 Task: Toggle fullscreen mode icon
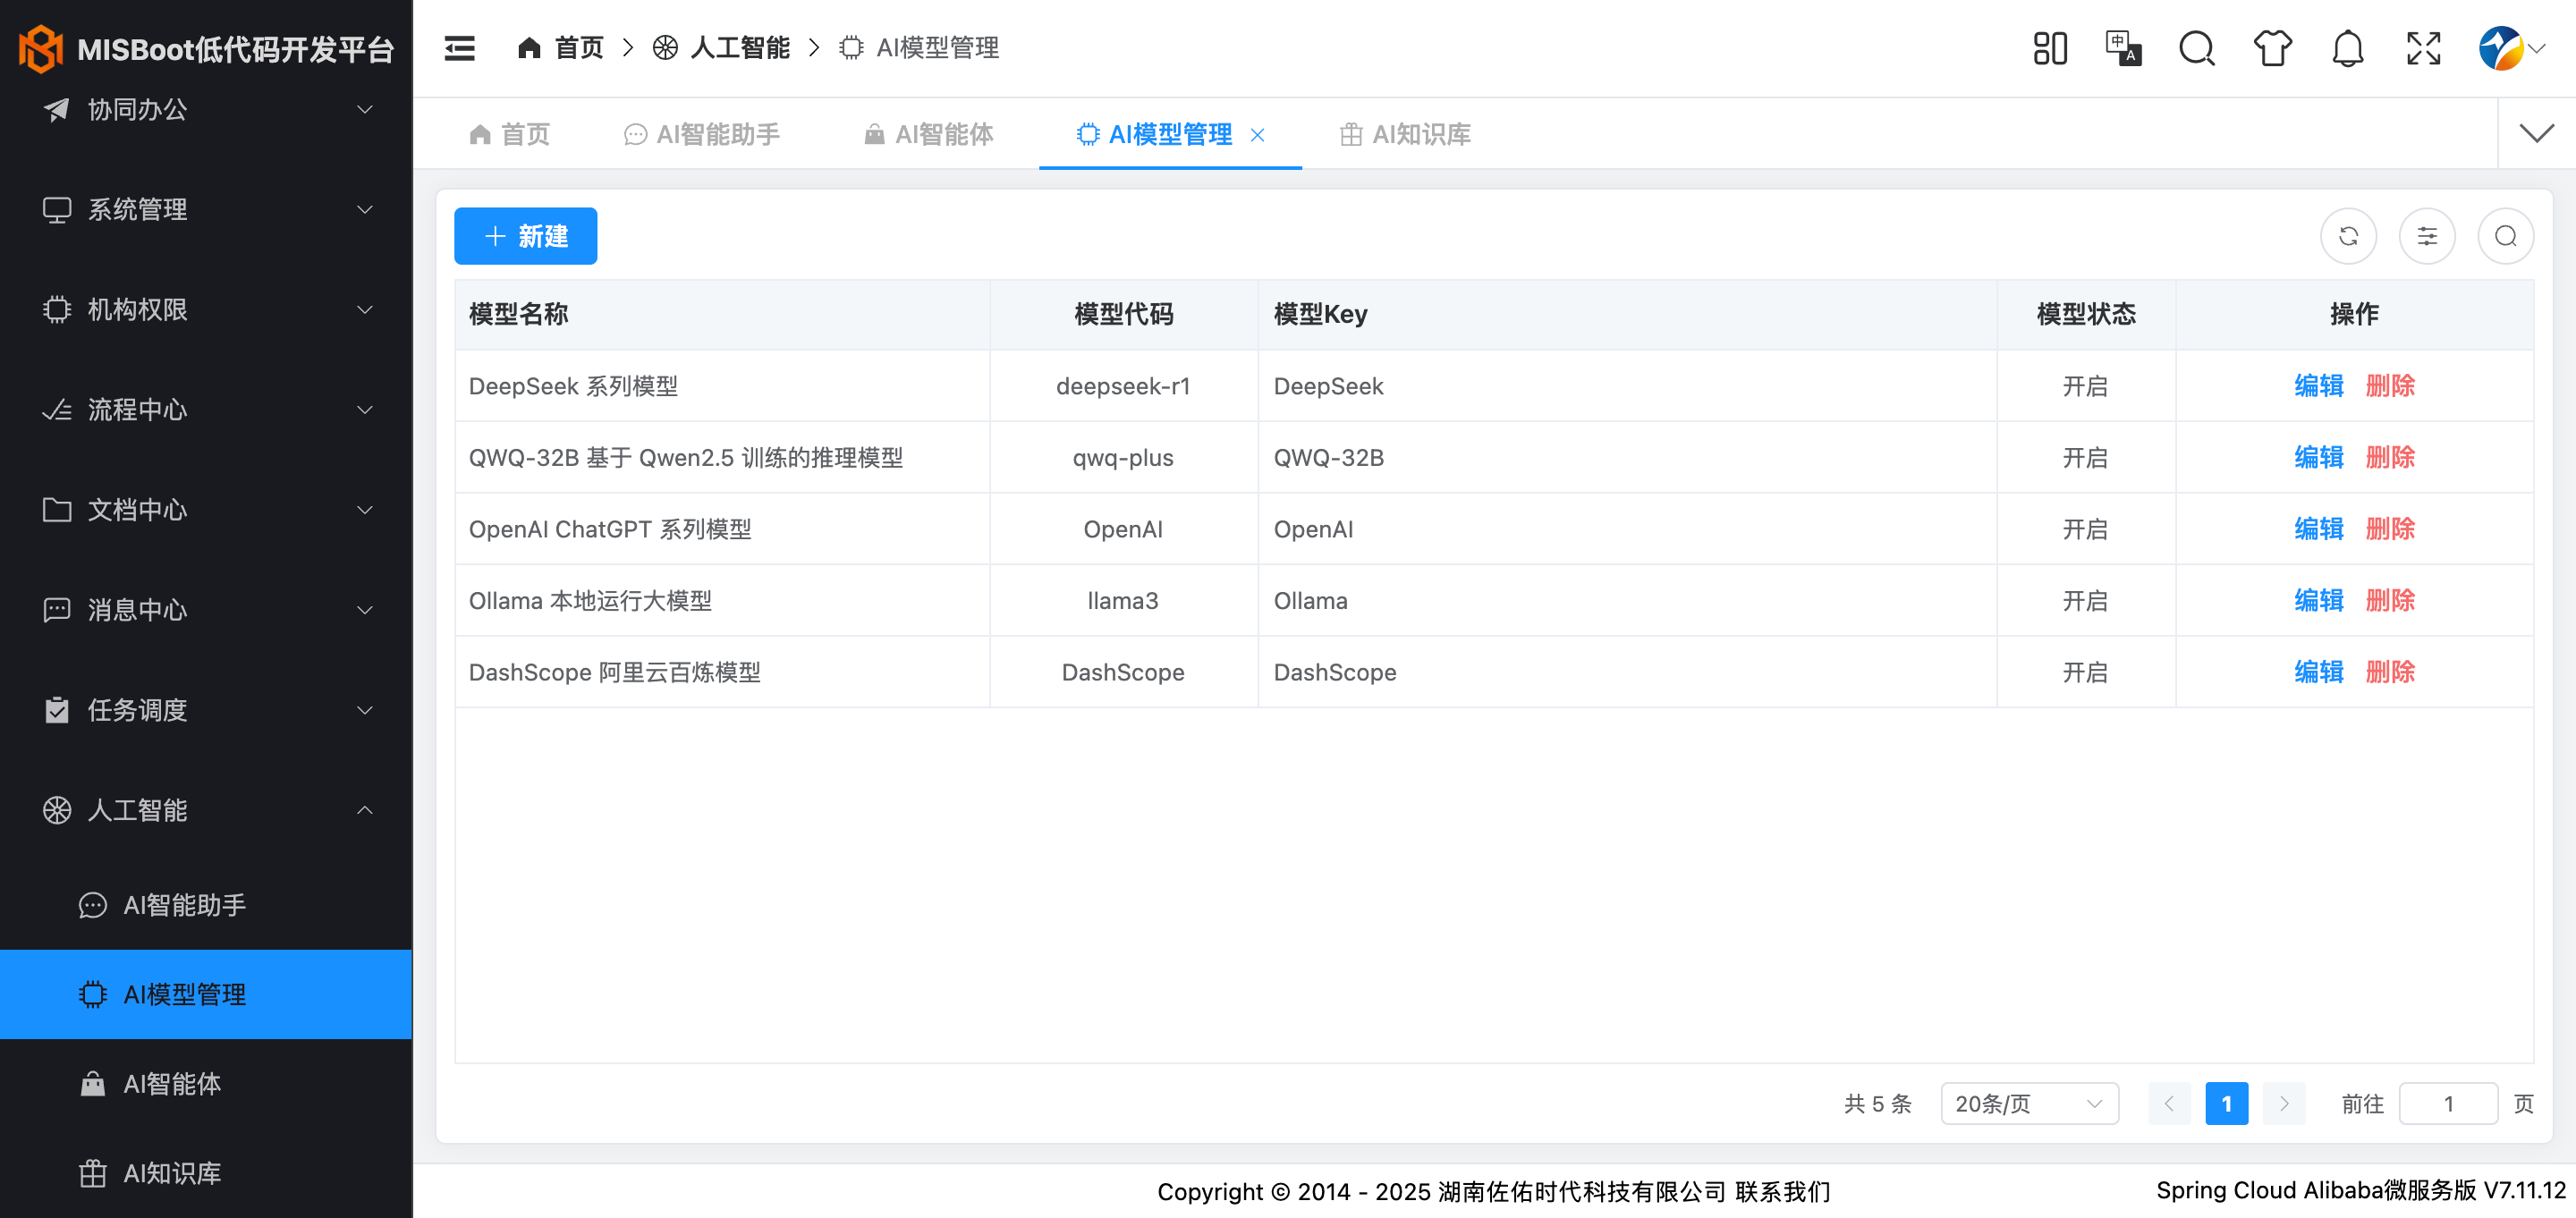pyautogui.click(x=2423, y=48)
